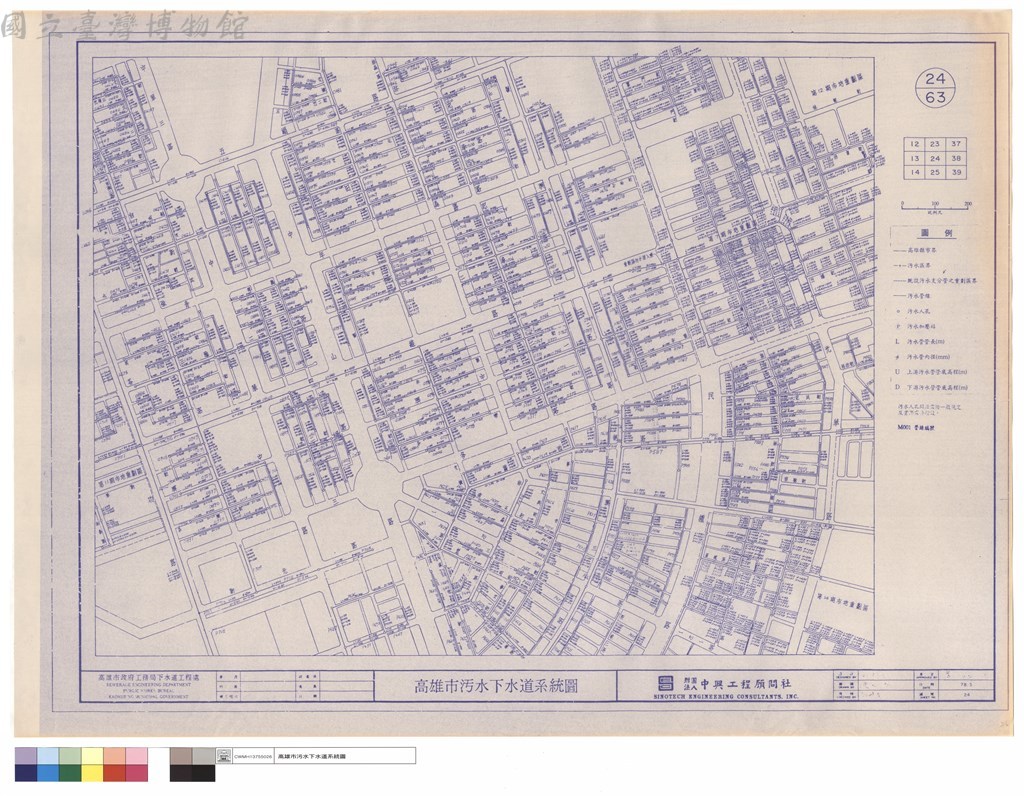Viewport: 1024px width, 796px height.
Task: Click legend entry L 污水管管長(m)
Action: pos(920,342)
